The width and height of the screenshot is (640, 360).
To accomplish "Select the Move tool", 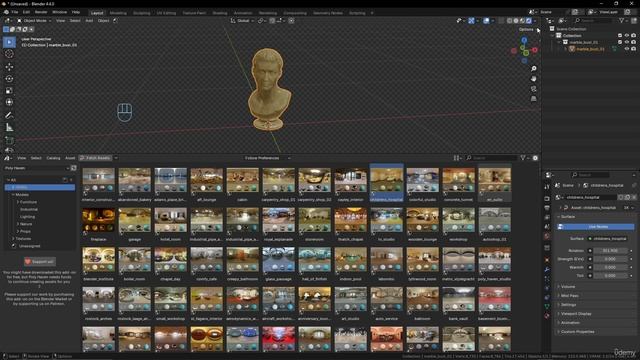I will click(9, 67).
